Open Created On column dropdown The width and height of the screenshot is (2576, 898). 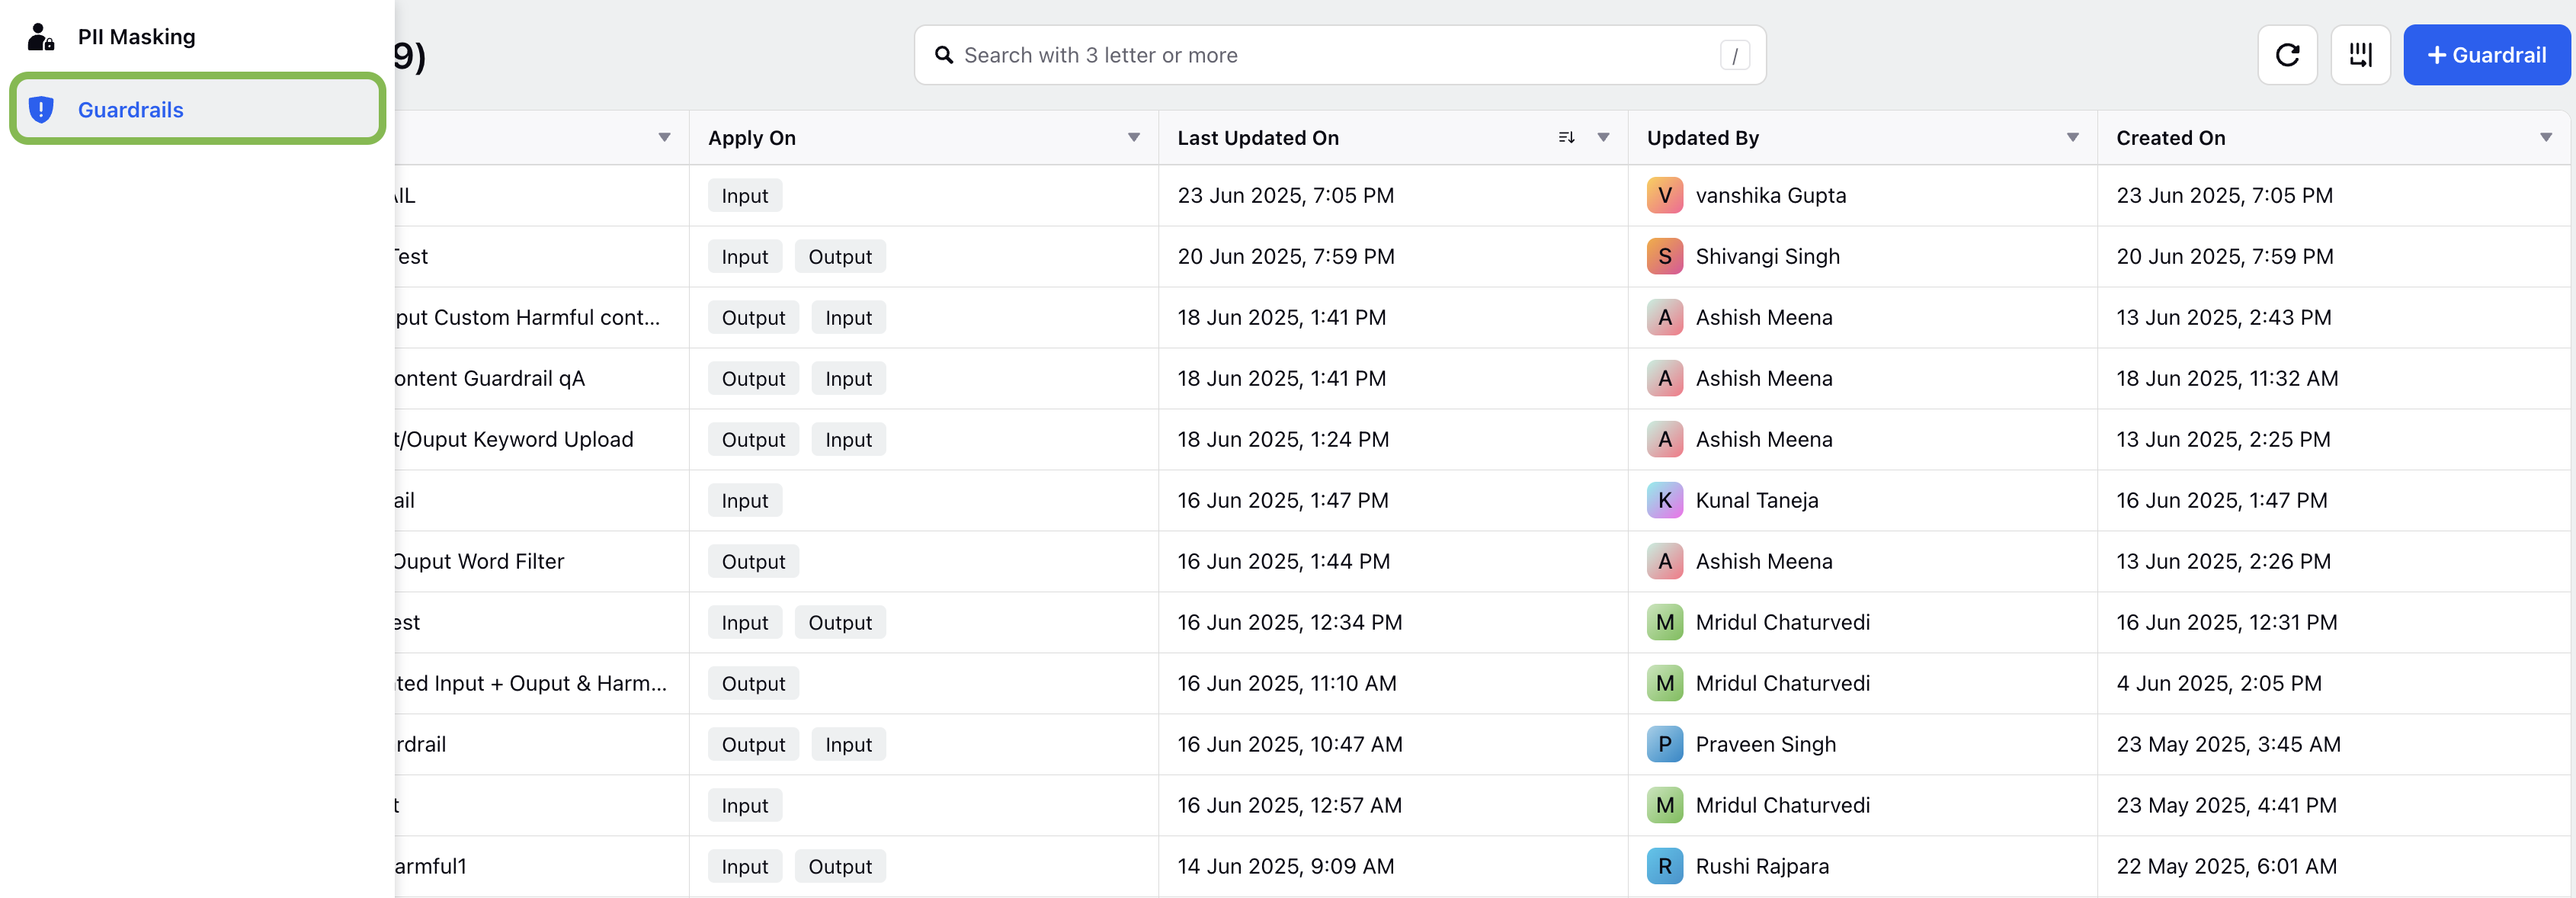pyautogui.click(x=2545, y=138)
